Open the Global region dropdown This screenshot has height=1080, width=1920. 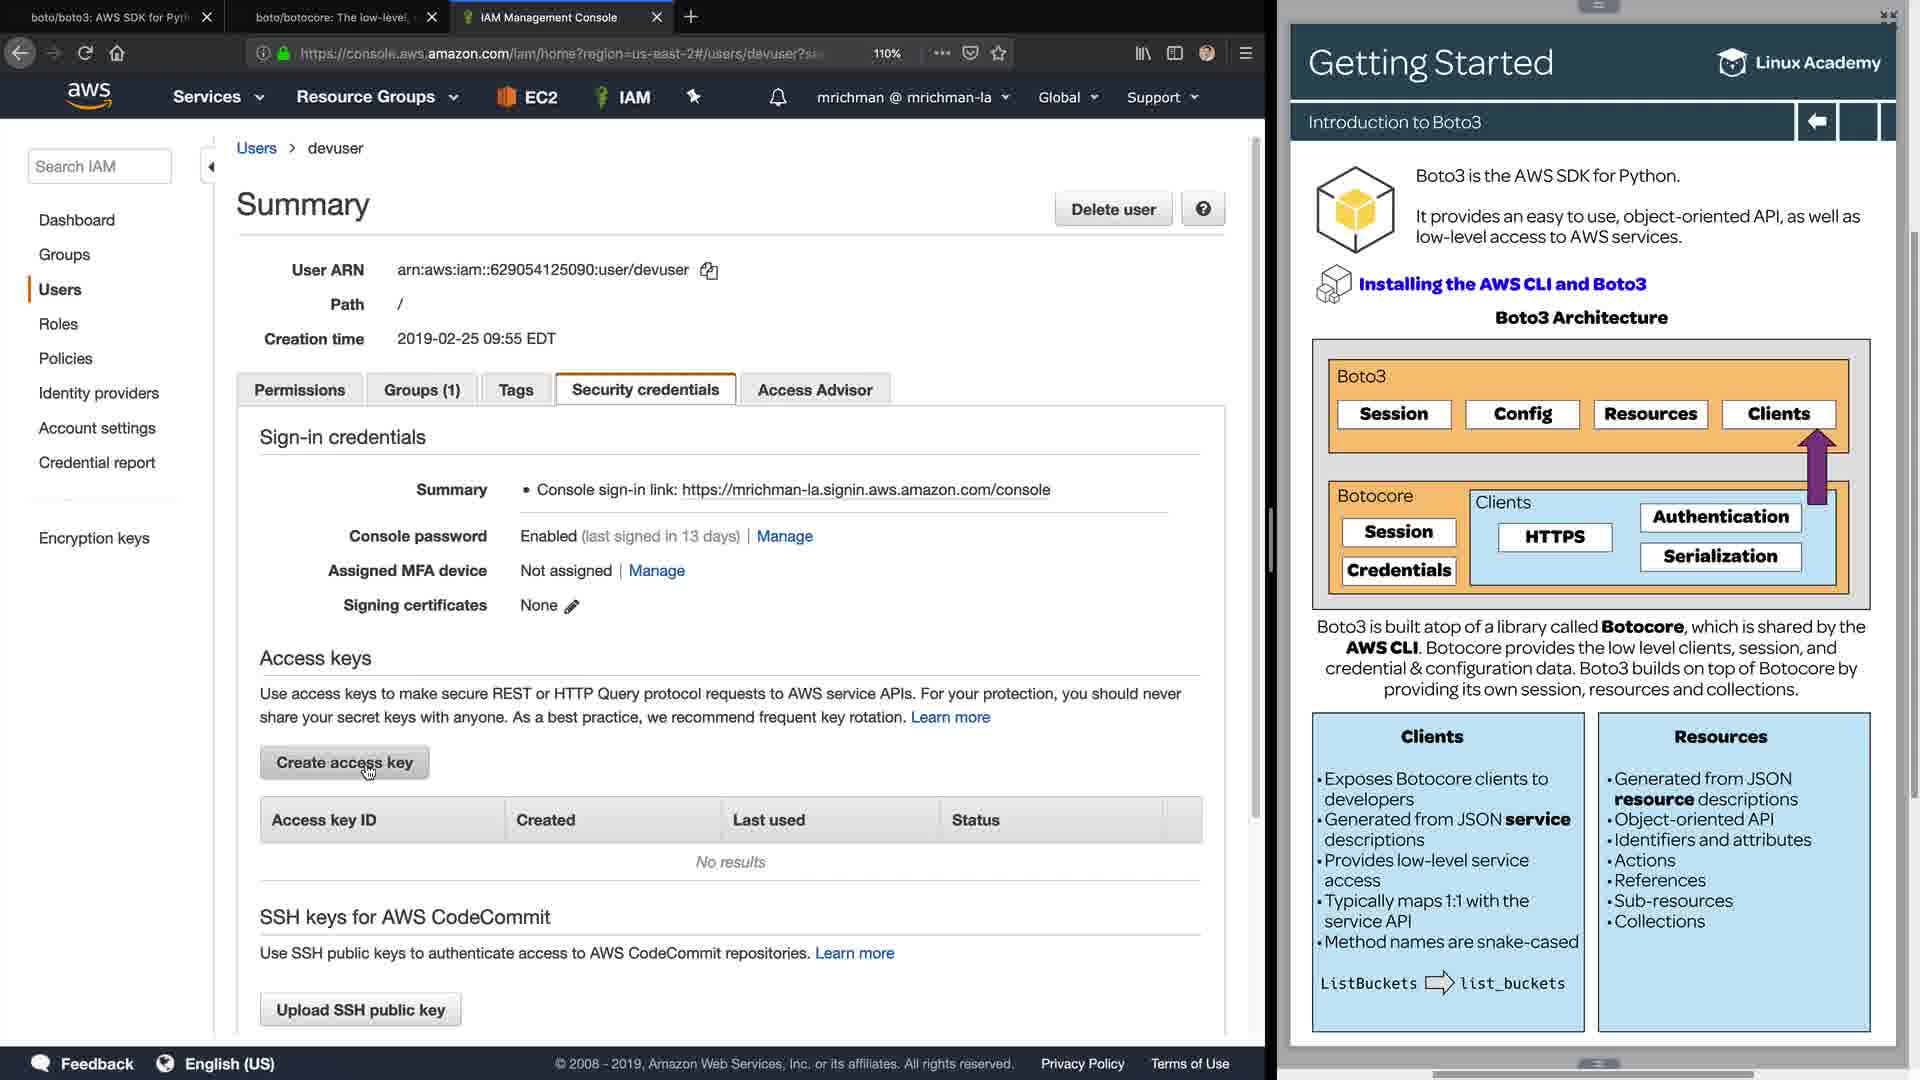tap(1067, 97)
